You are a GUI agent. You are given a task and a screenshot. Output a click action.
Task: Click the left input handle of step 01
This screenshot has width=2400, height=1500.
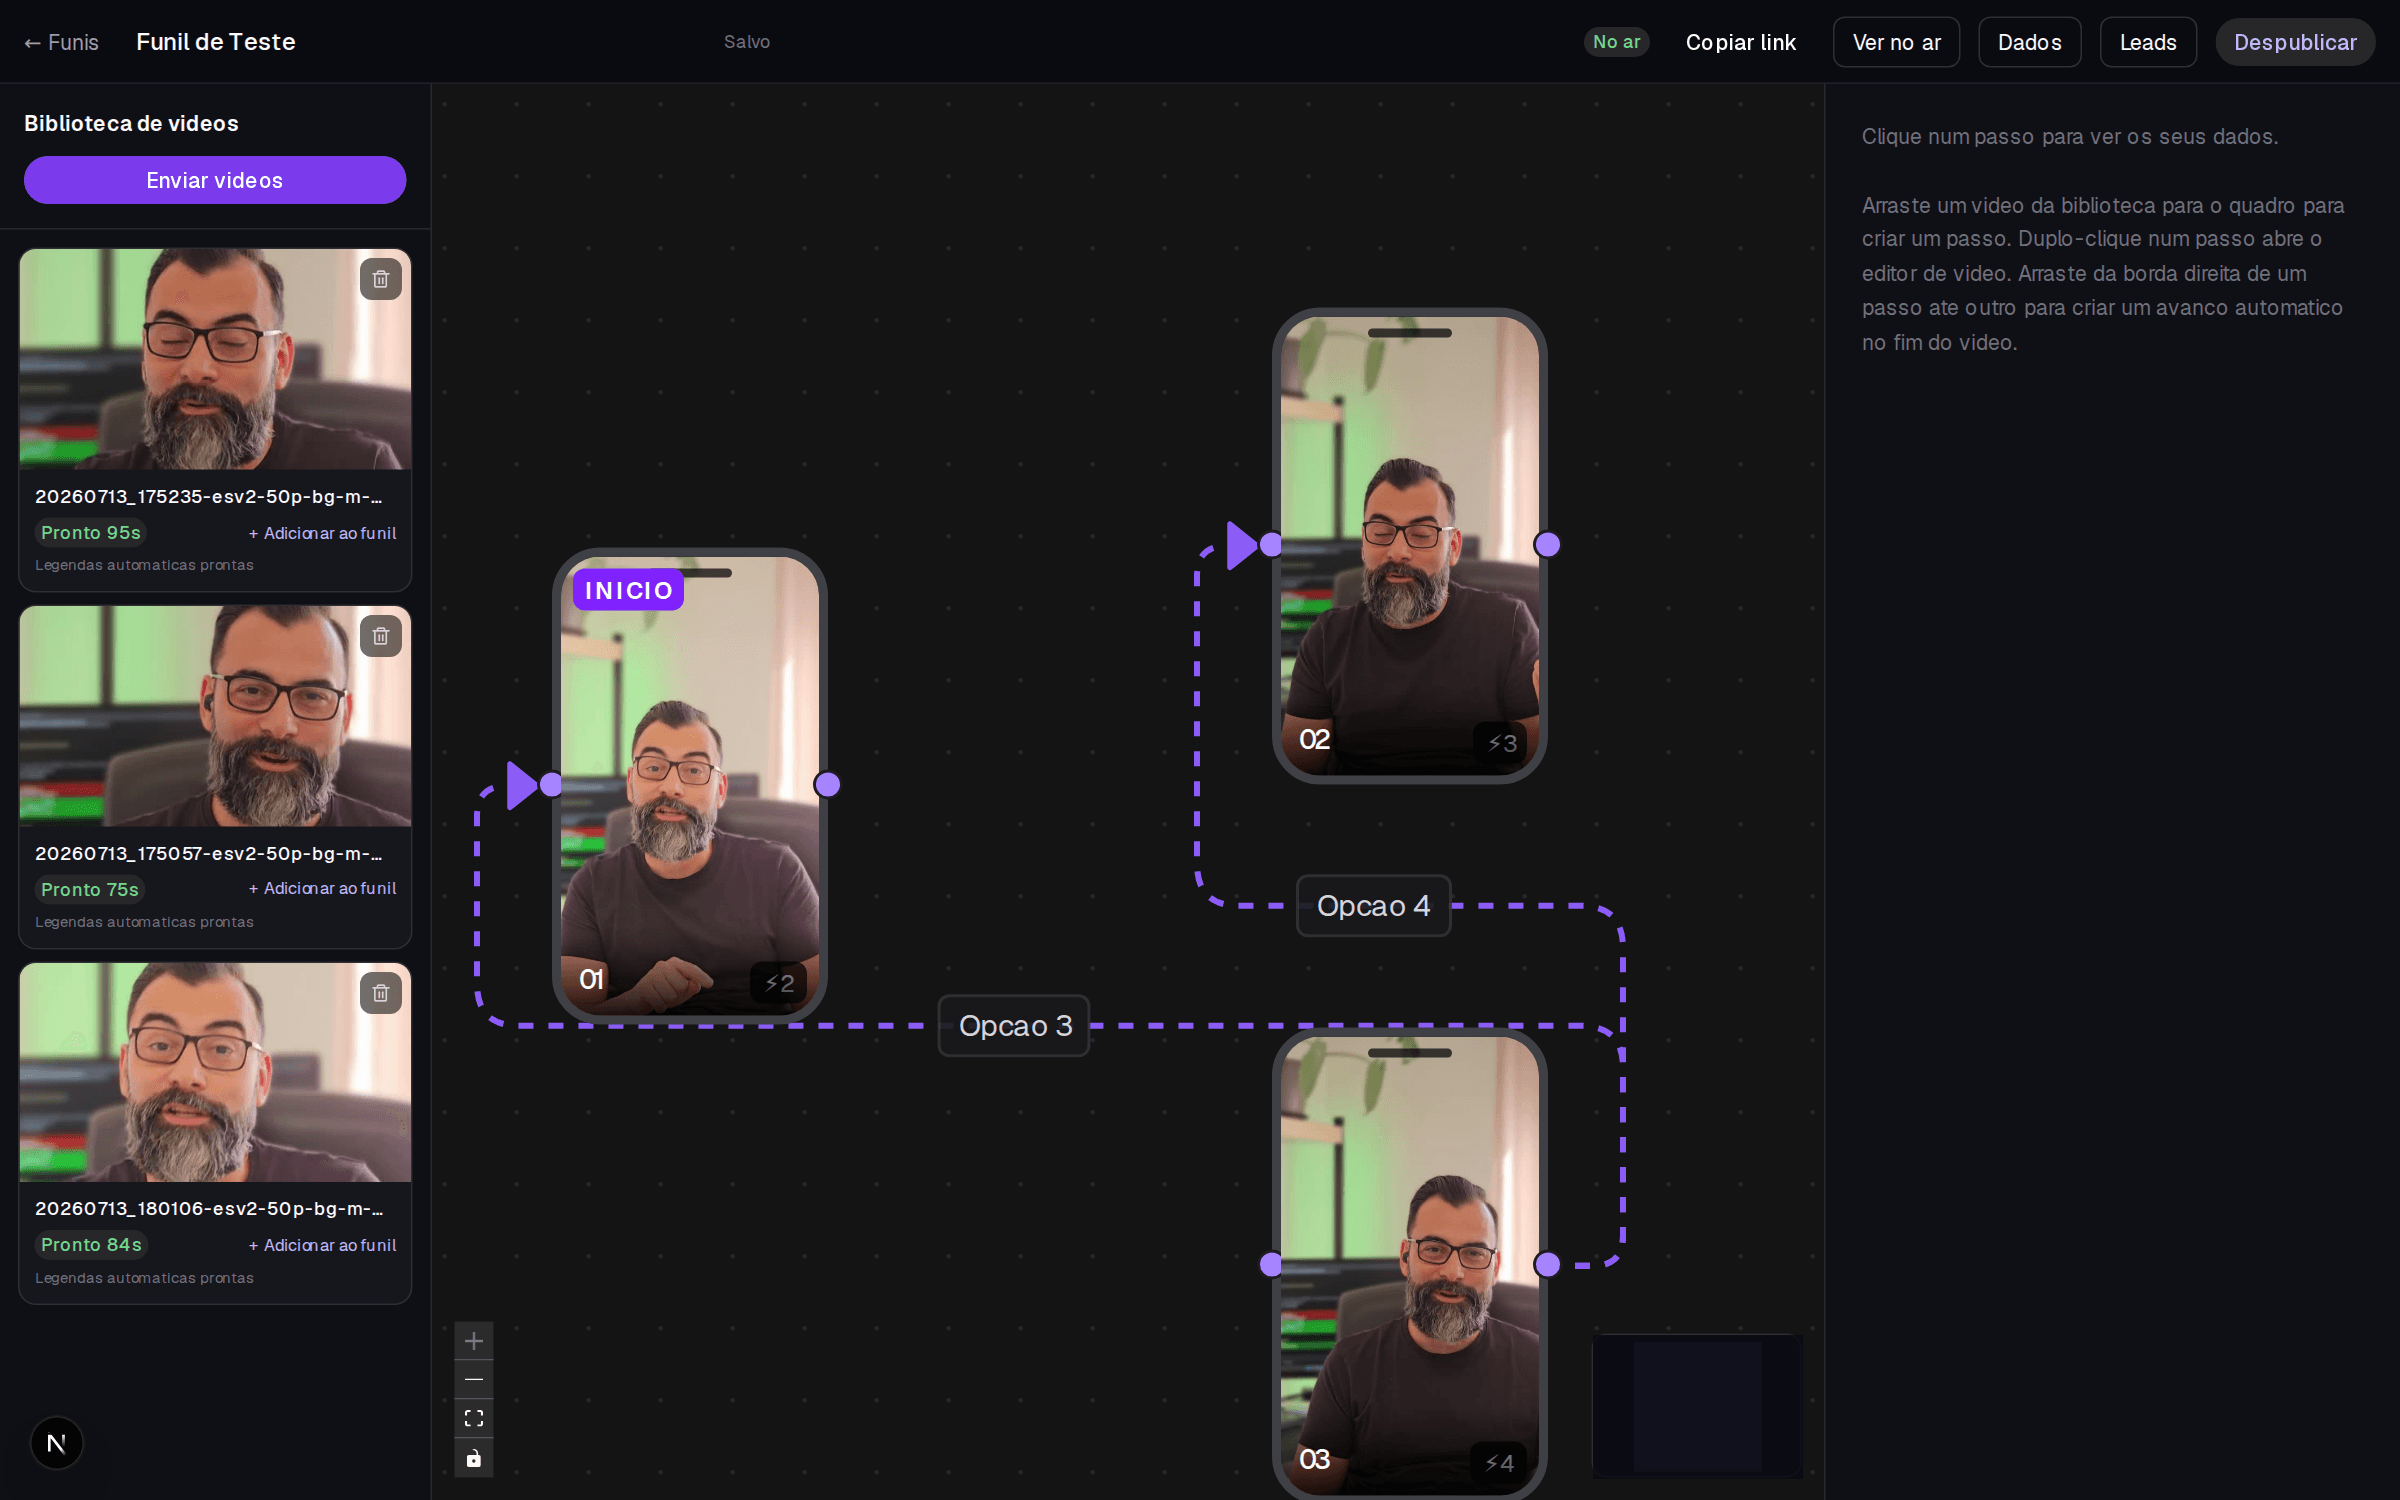[551, 785]
